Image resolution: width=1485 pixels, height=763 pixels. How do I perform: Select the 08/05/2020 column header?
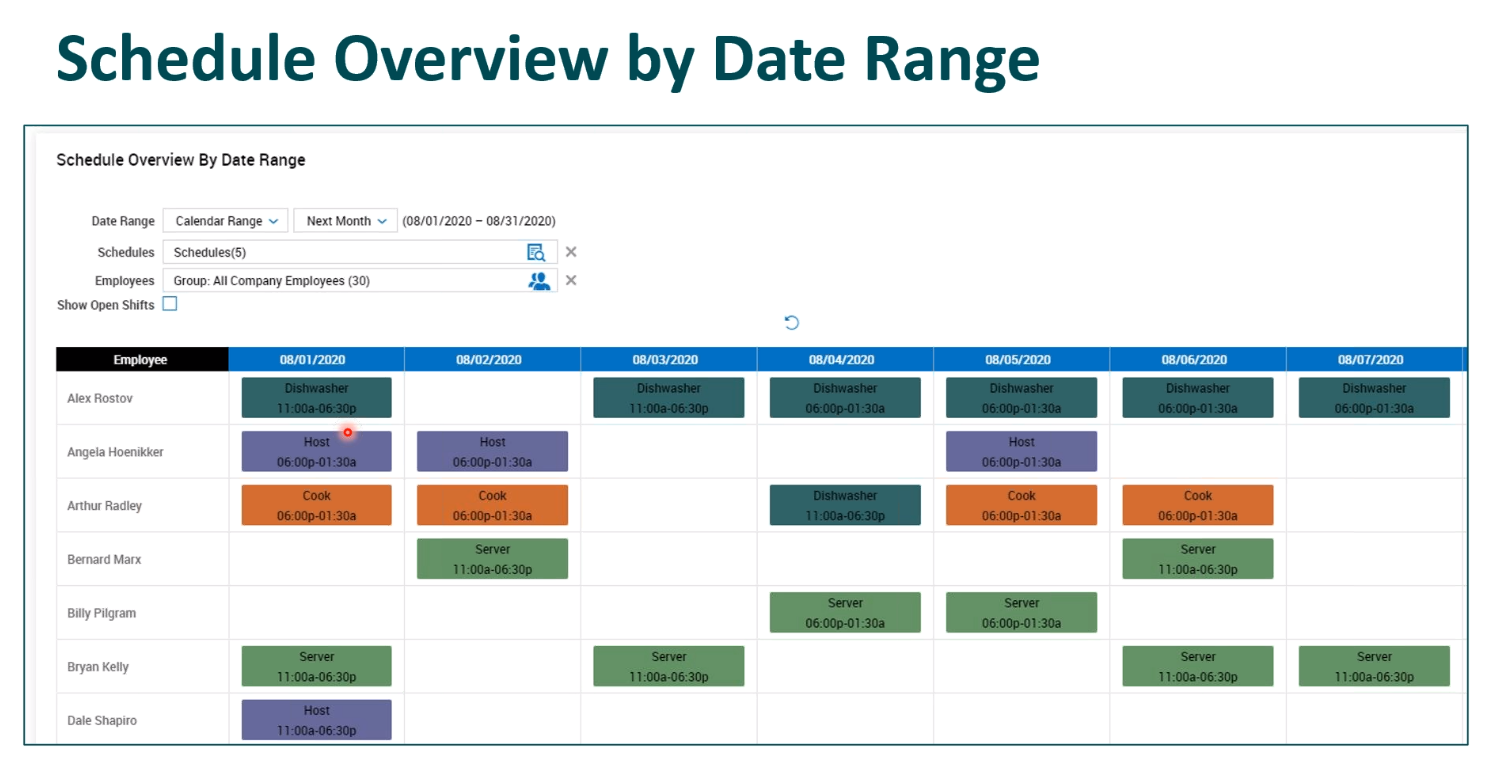pos(1022,359)
